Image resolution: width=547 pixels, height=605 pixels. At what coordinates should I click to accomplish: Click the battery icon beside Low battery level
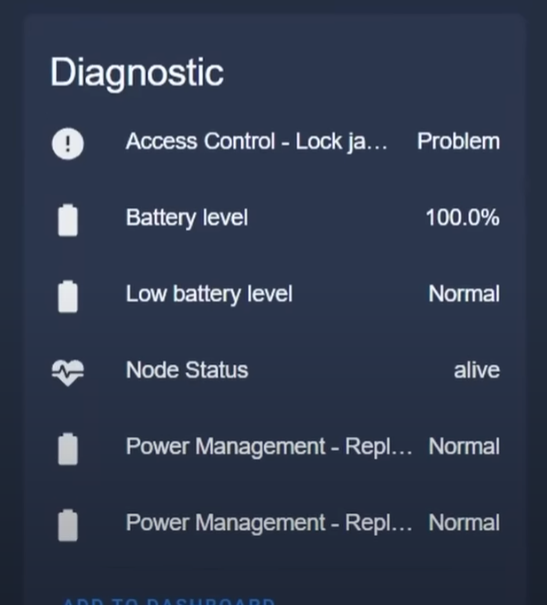tap(68, 296)
